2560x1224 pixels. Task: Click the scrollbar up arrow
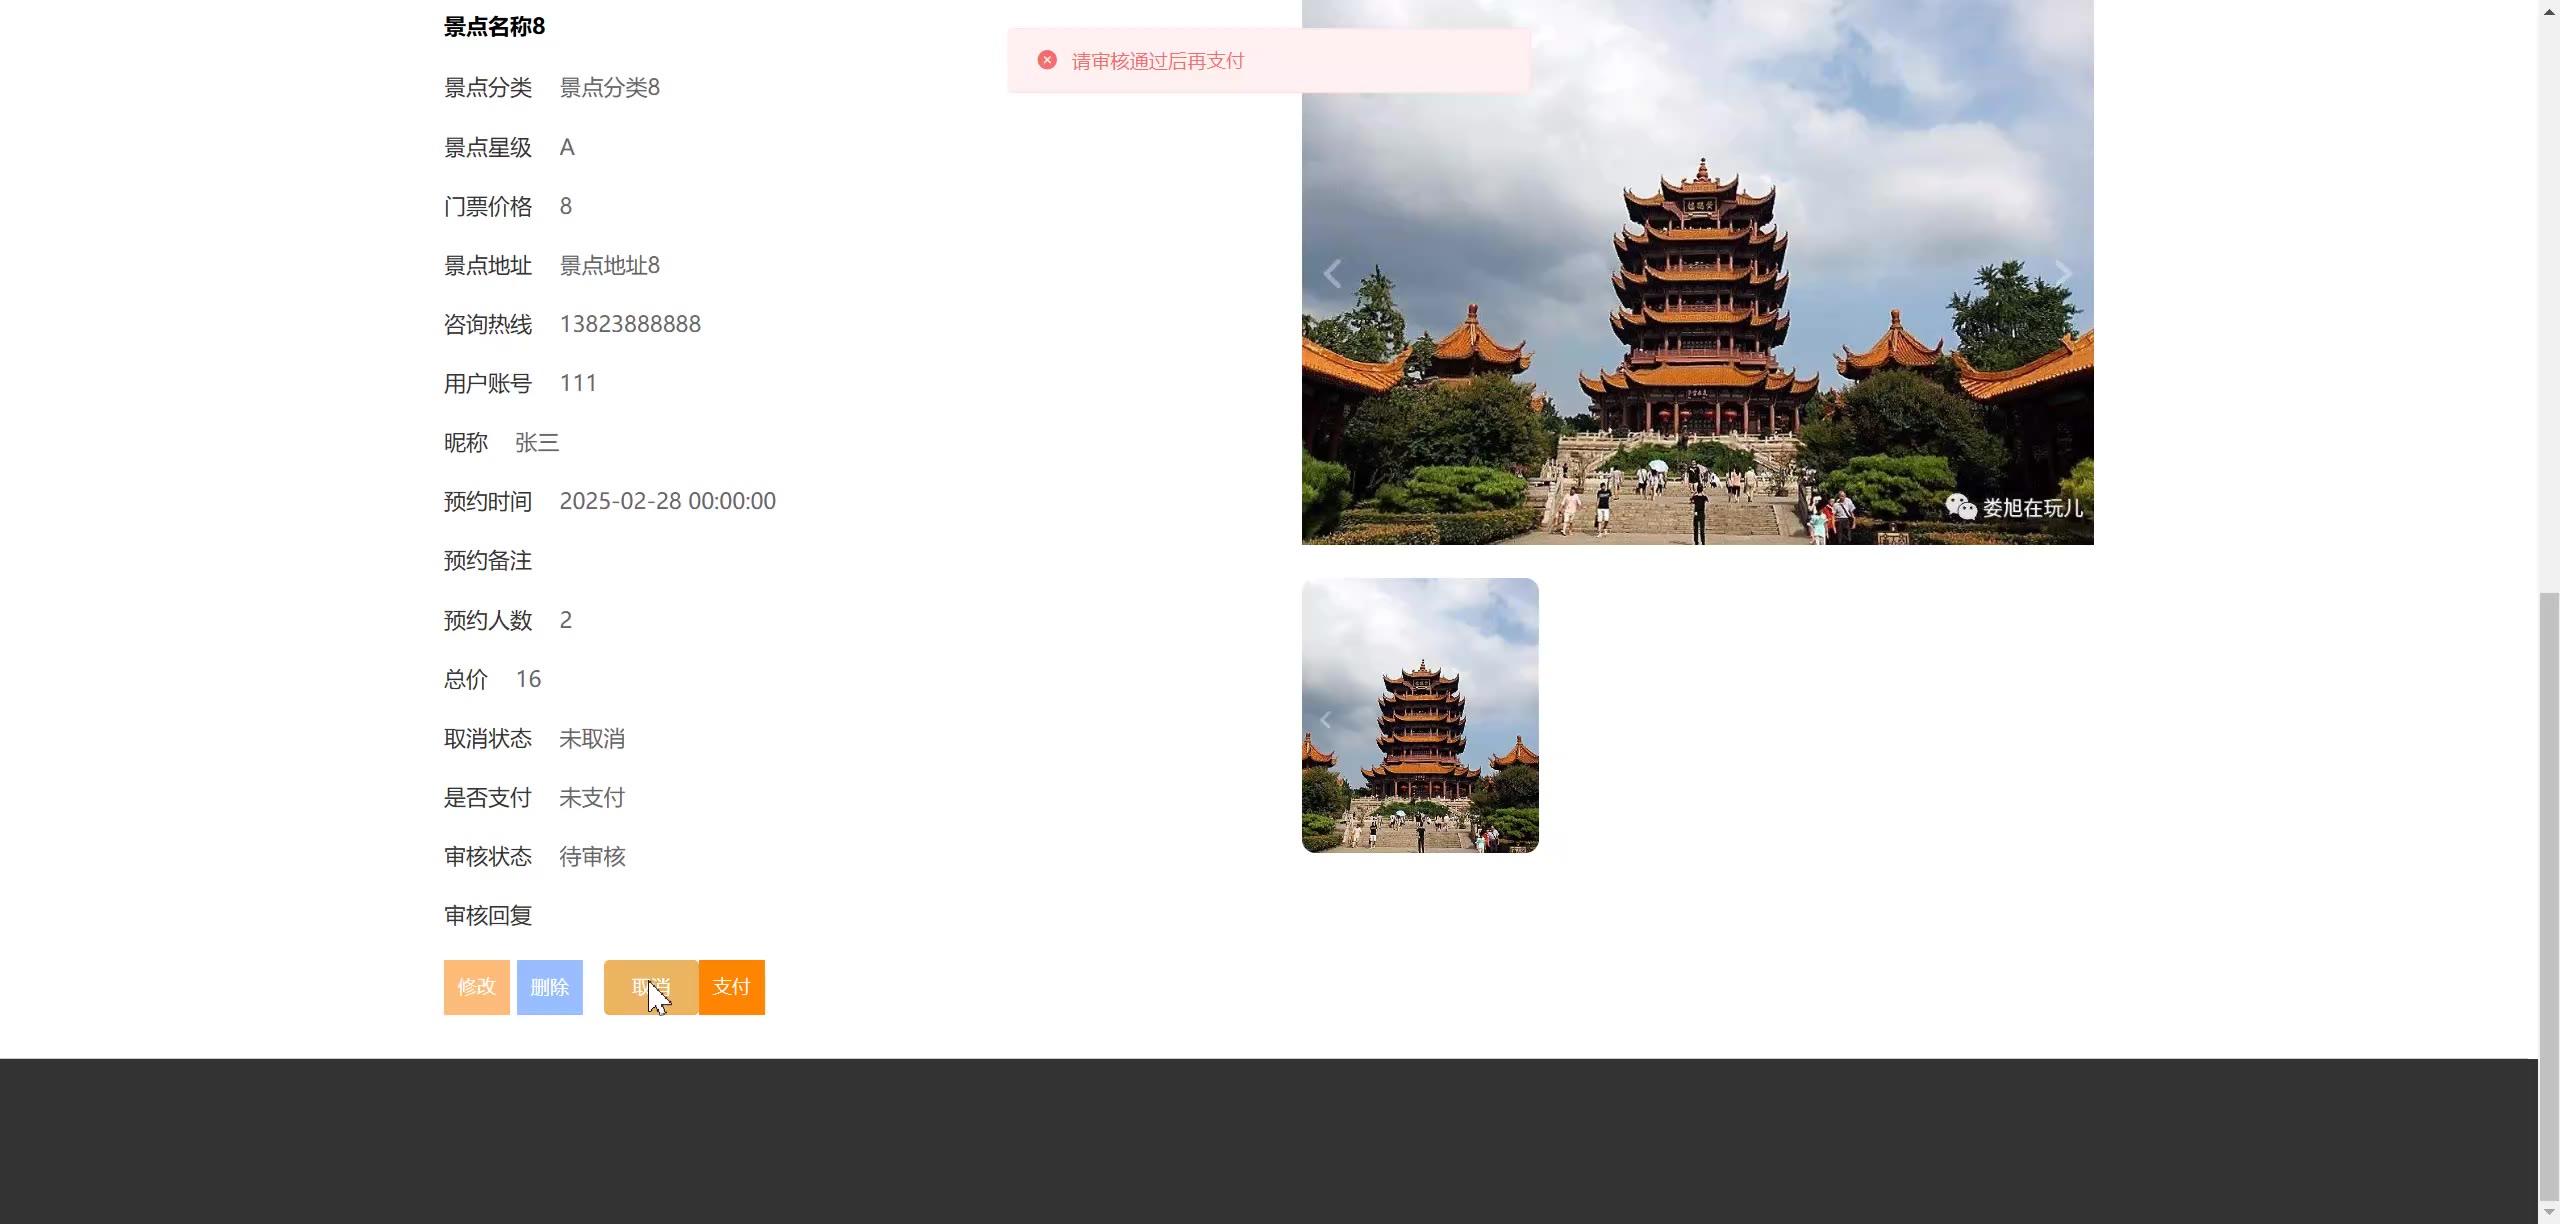click(2549, 11)
